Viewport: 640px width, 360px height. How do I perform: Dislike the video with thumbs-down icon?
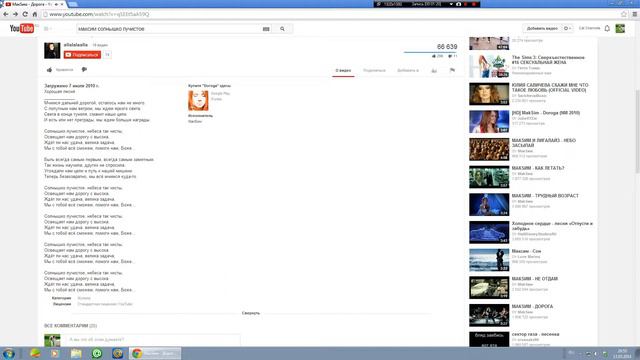[84, 70]
